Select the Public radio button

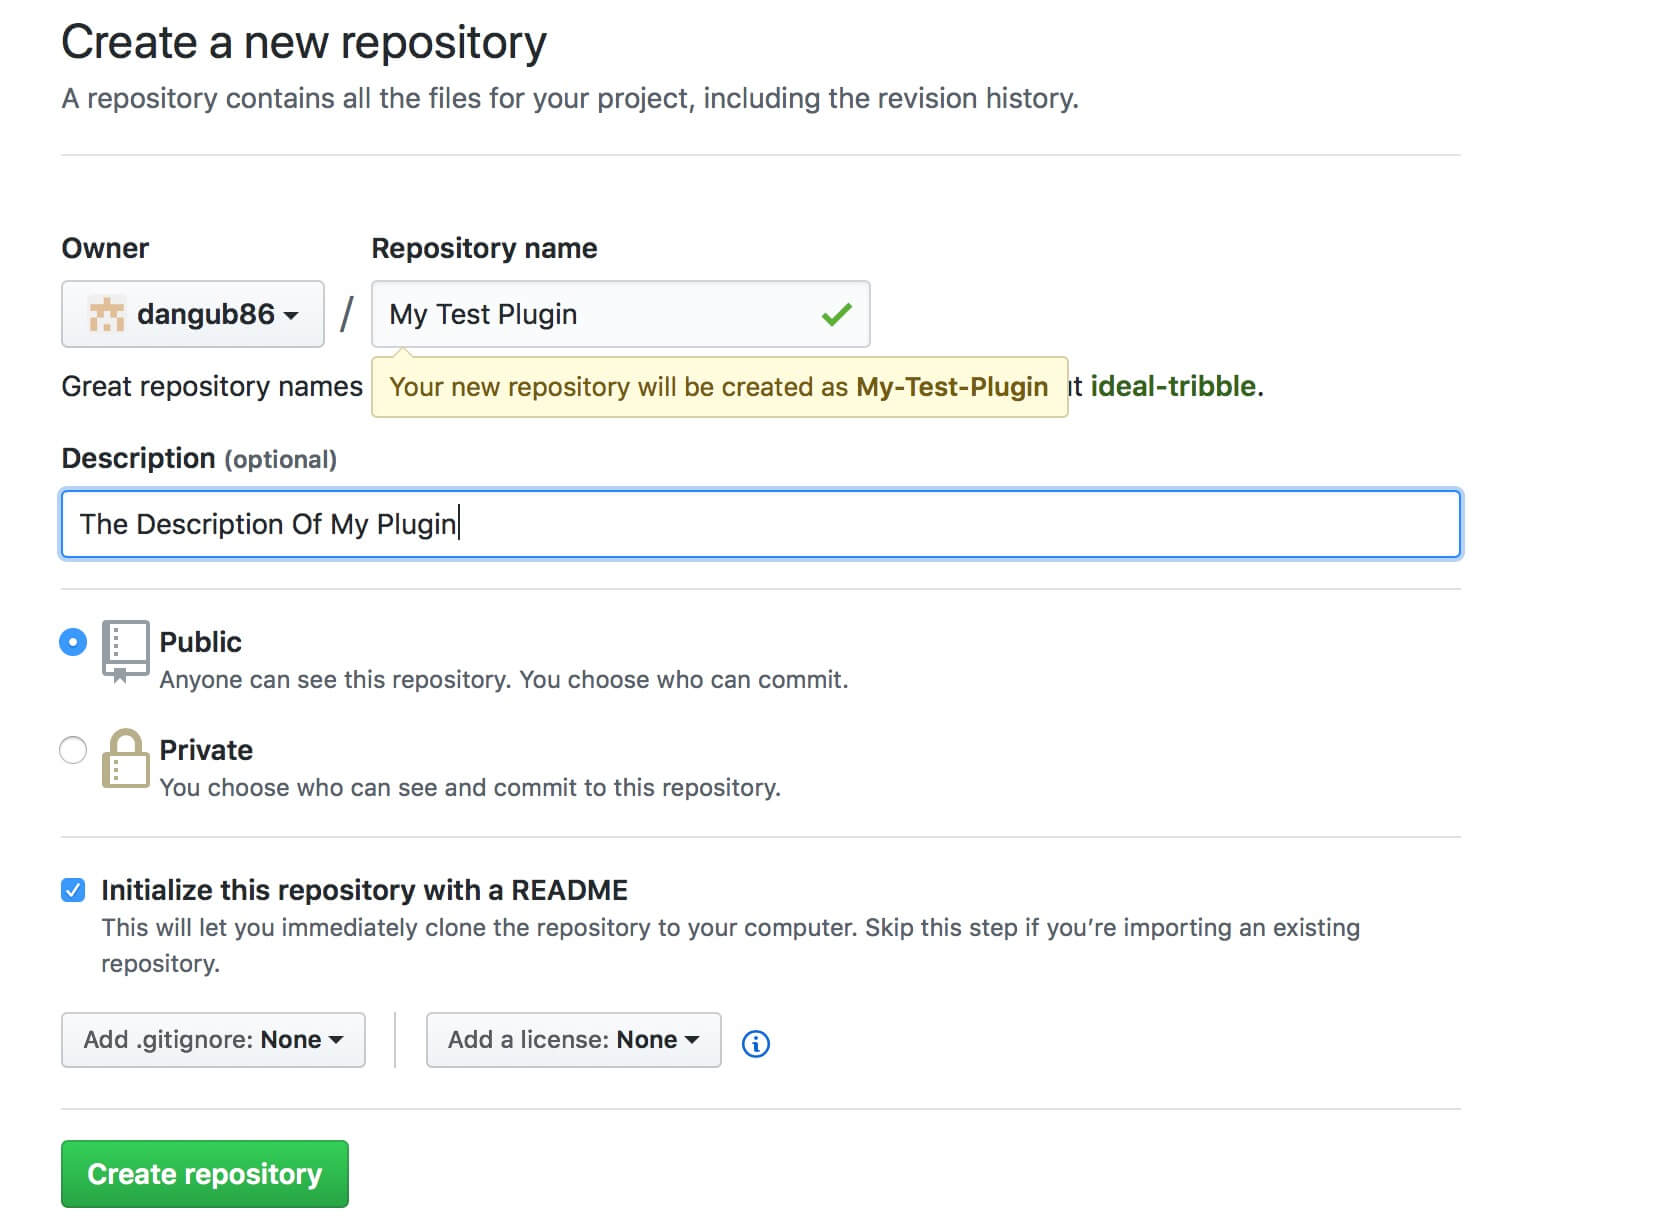point(73,642)
